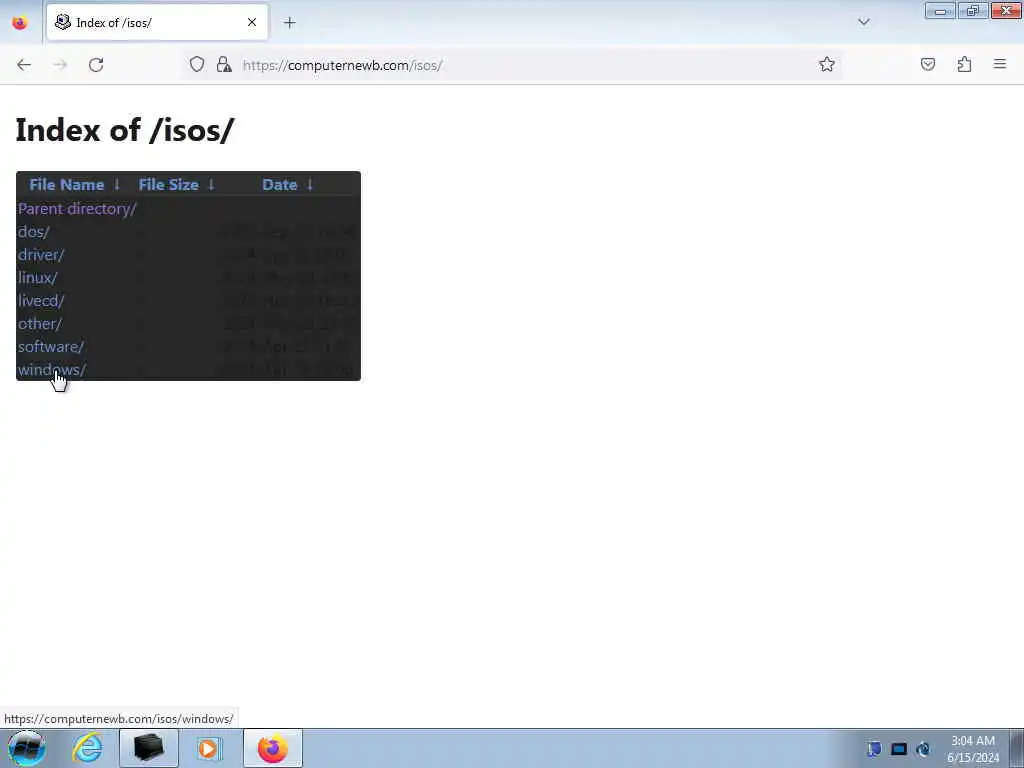The image size is (1024, 768).
Task: Open the software/ folder
Action: coord(51,347)
